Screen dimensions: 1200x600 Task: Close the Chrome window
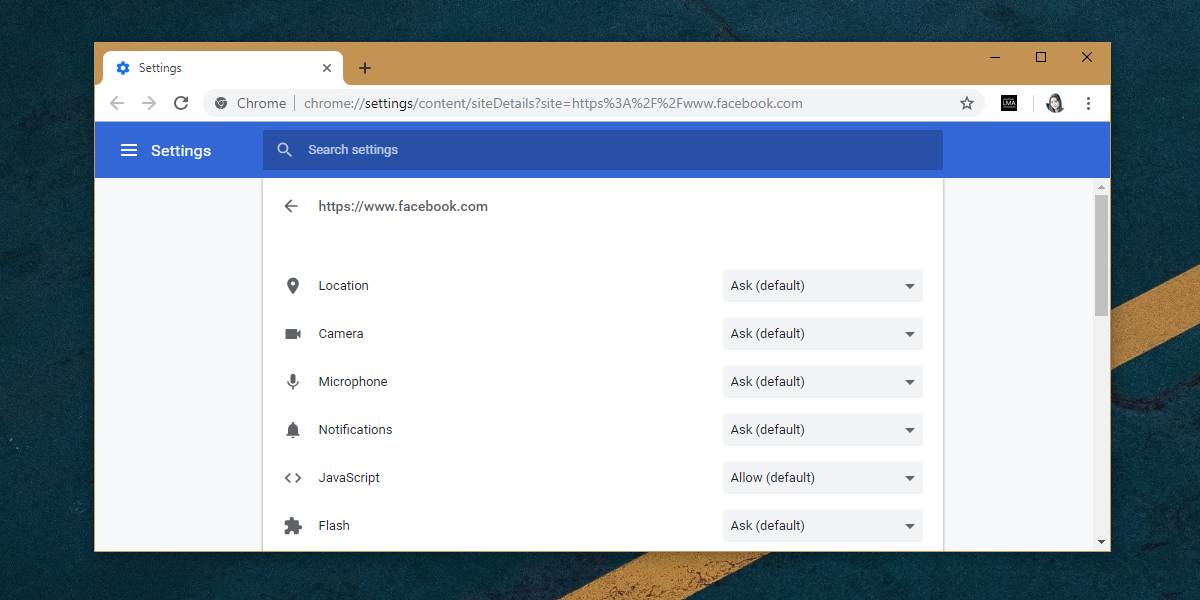1087,57
